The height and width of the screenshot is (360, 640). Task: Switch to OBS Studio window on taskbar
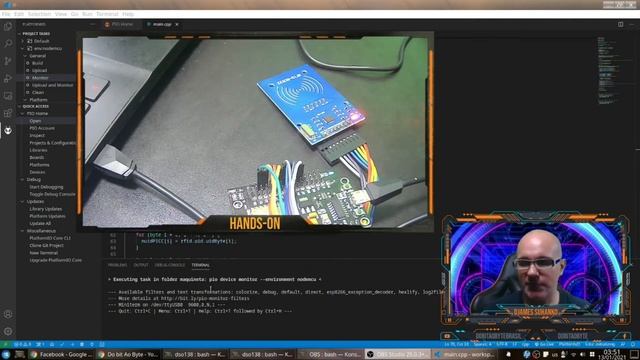(x=397, y=354)
